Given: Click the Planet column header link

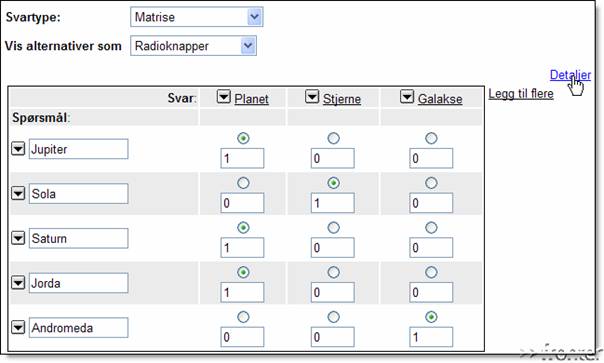Looking at the screenshot, I should point(251,99).
